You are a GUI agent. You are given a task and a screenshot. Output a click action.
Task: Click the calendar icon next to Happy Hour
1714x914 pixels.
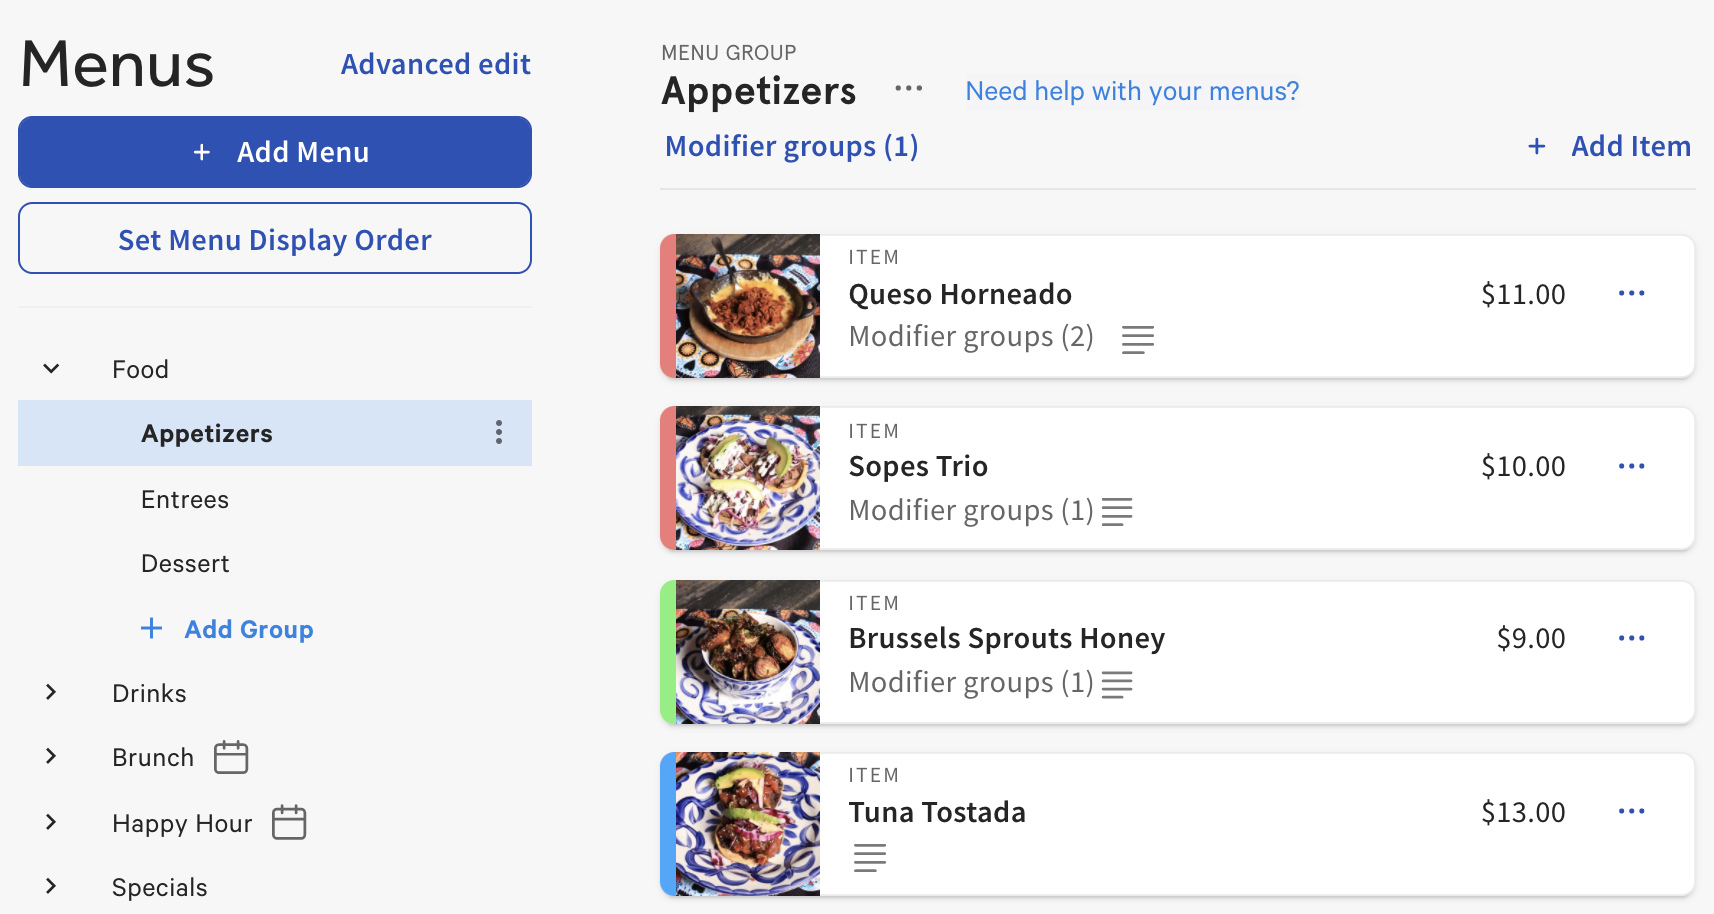click(290, 823)
